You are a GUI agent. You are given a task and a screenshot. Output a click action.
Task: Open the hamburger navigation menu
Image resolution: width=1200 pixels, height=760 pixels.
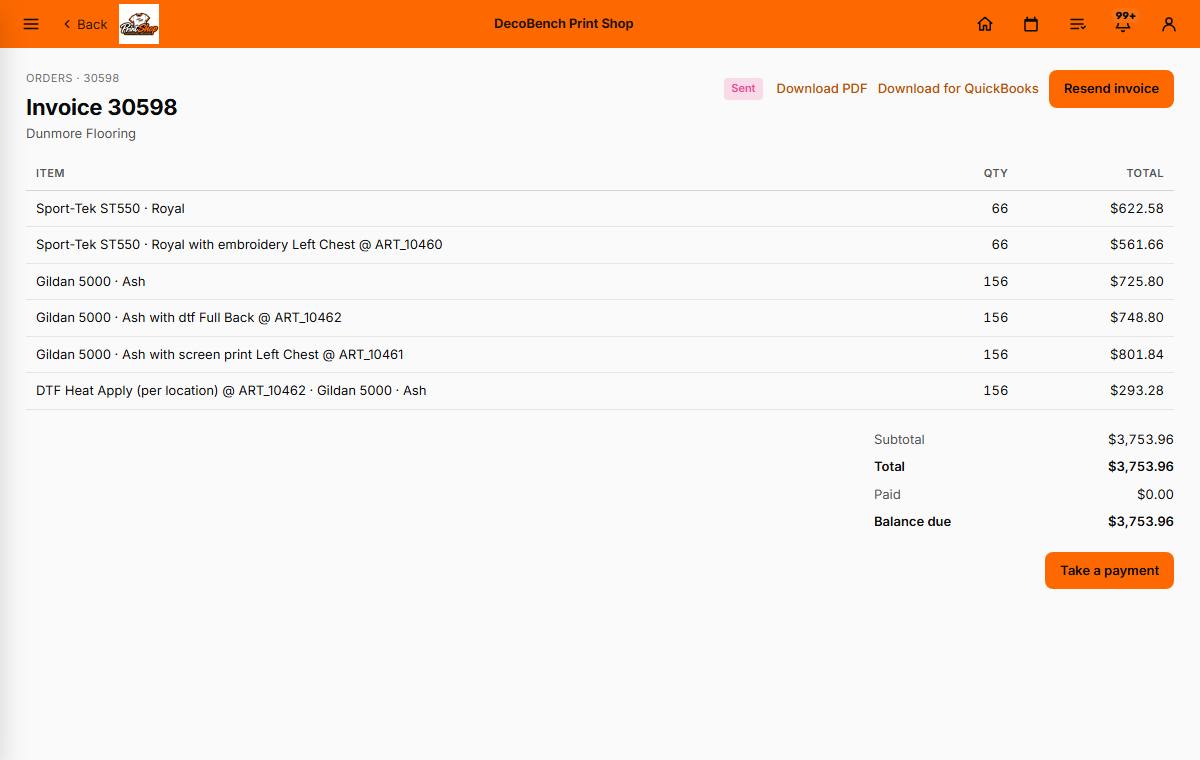click(x=31, y=24)
